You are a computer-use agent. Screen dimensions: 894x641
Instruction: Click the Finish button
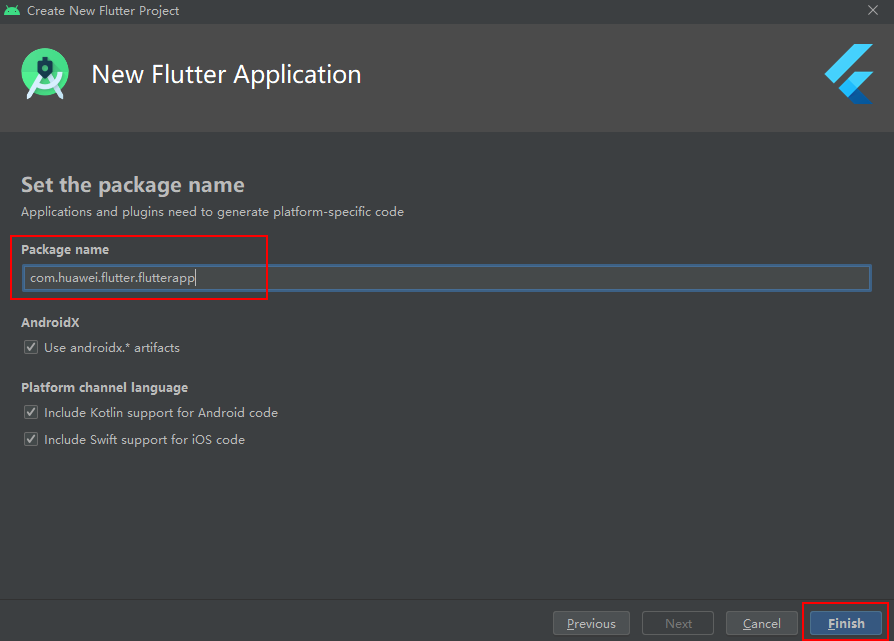[x=846, y=622]
